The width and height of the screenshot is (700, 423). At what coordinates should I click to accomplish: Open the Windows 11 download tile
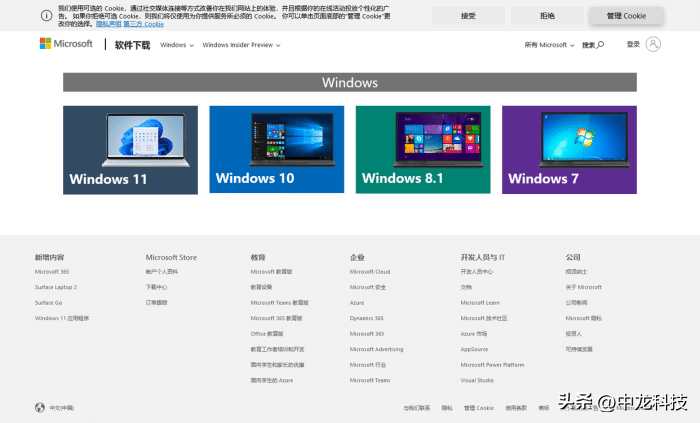click(x=130, y=150)
